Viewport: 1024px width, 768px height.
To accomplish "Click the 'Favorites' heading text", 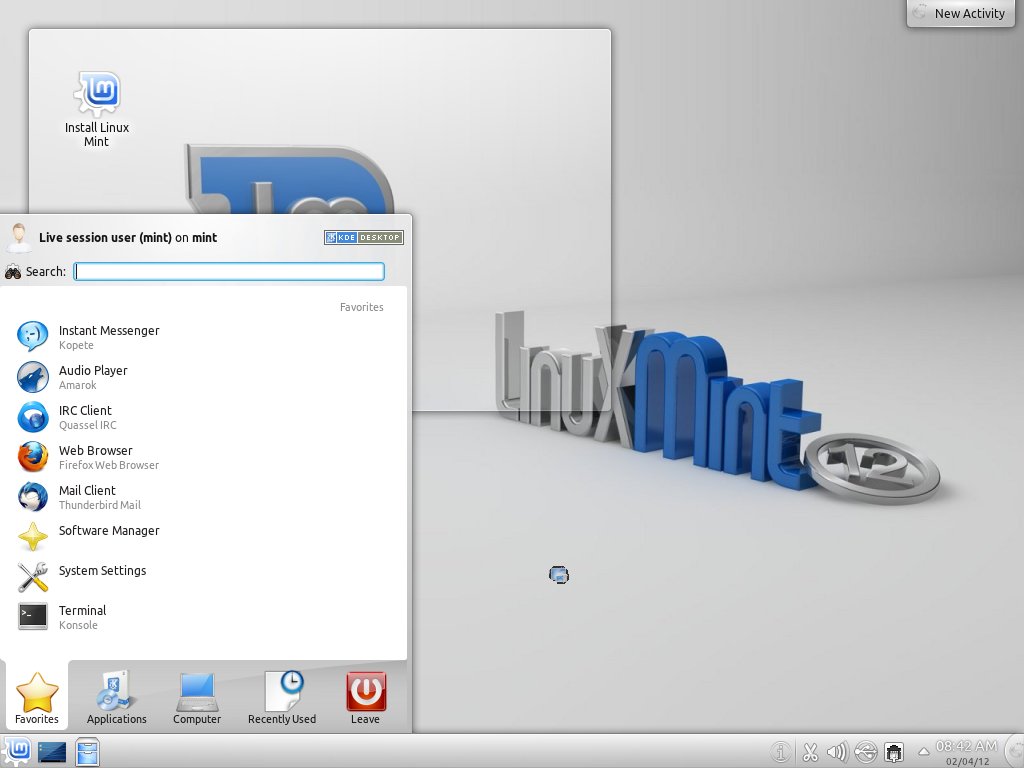I will [x=361, y=307].
